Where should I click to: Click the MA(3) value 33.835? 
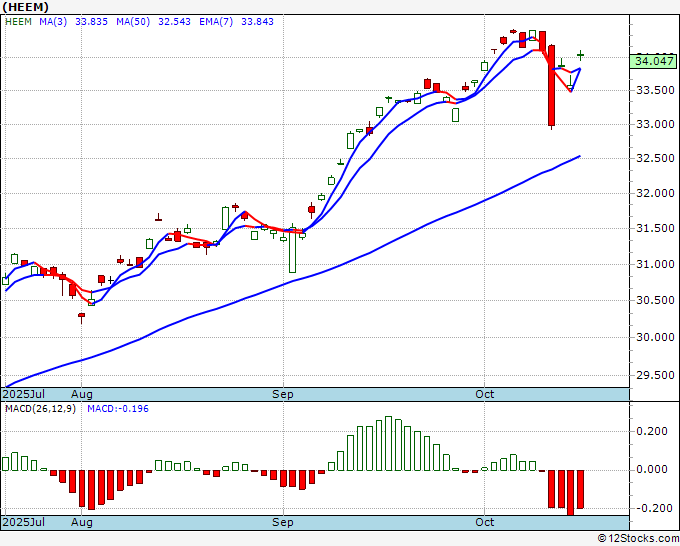(92, 22)
